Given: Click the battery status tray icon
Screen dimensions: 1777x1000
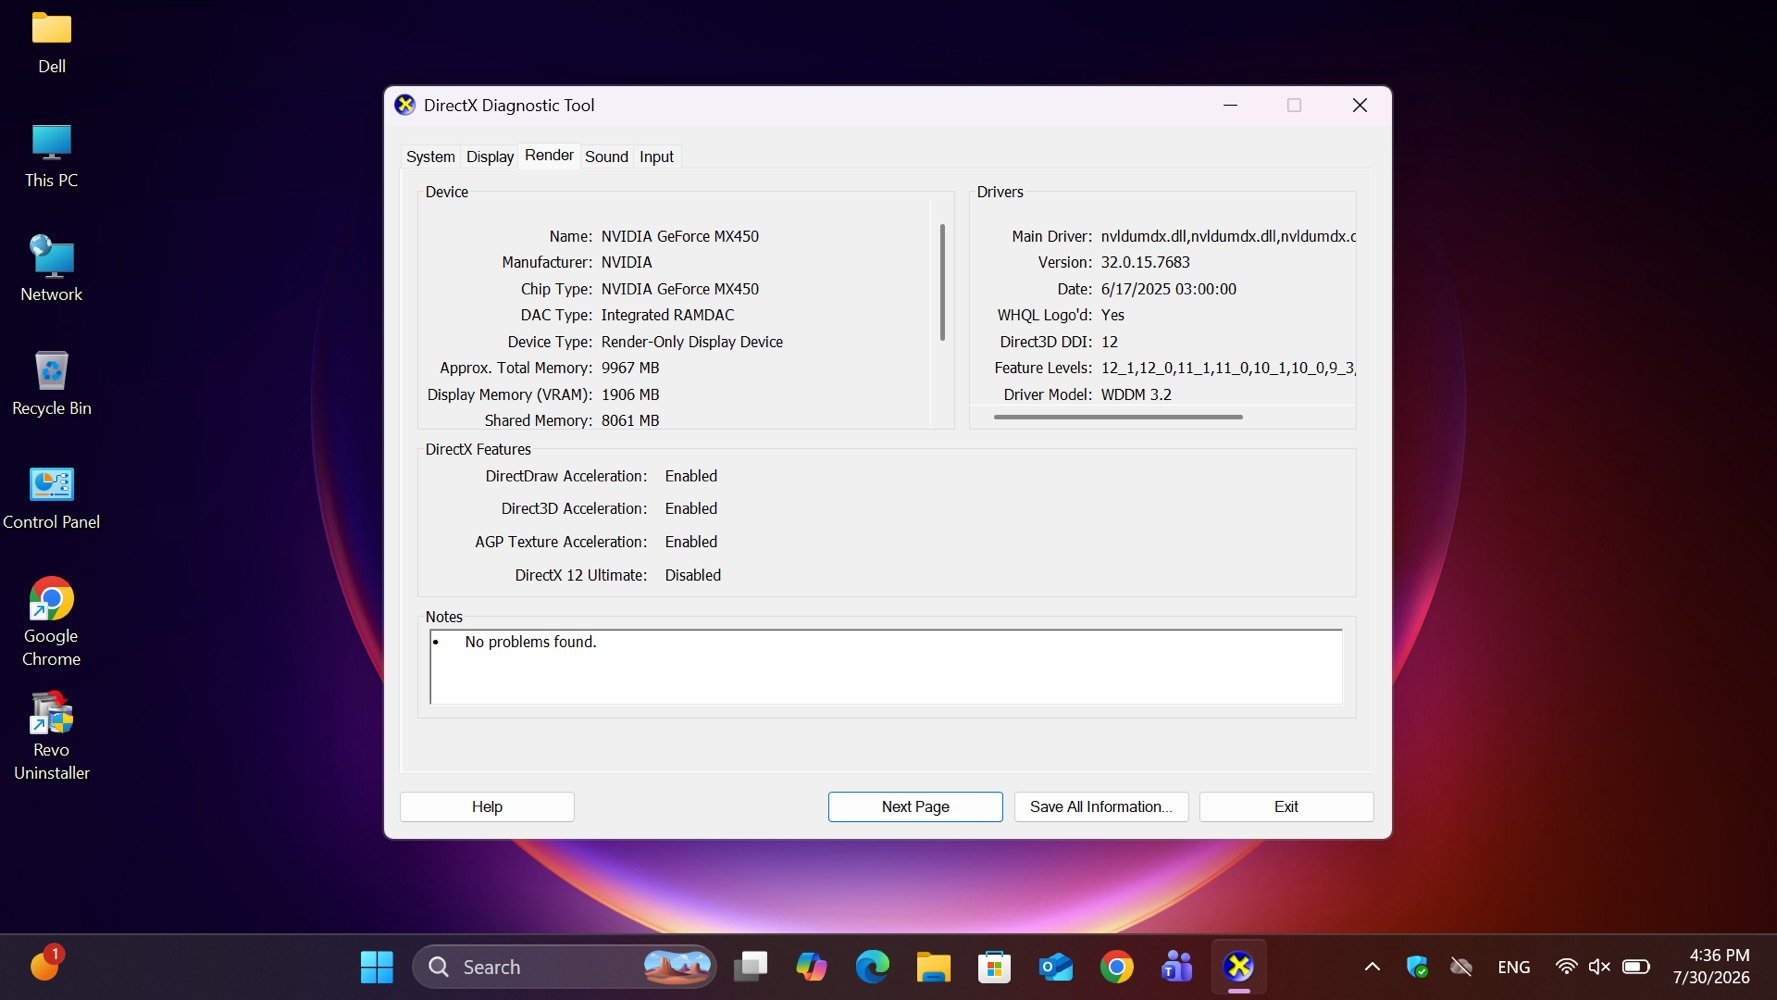Looking at the screenshot, I should click(1636, 967).
